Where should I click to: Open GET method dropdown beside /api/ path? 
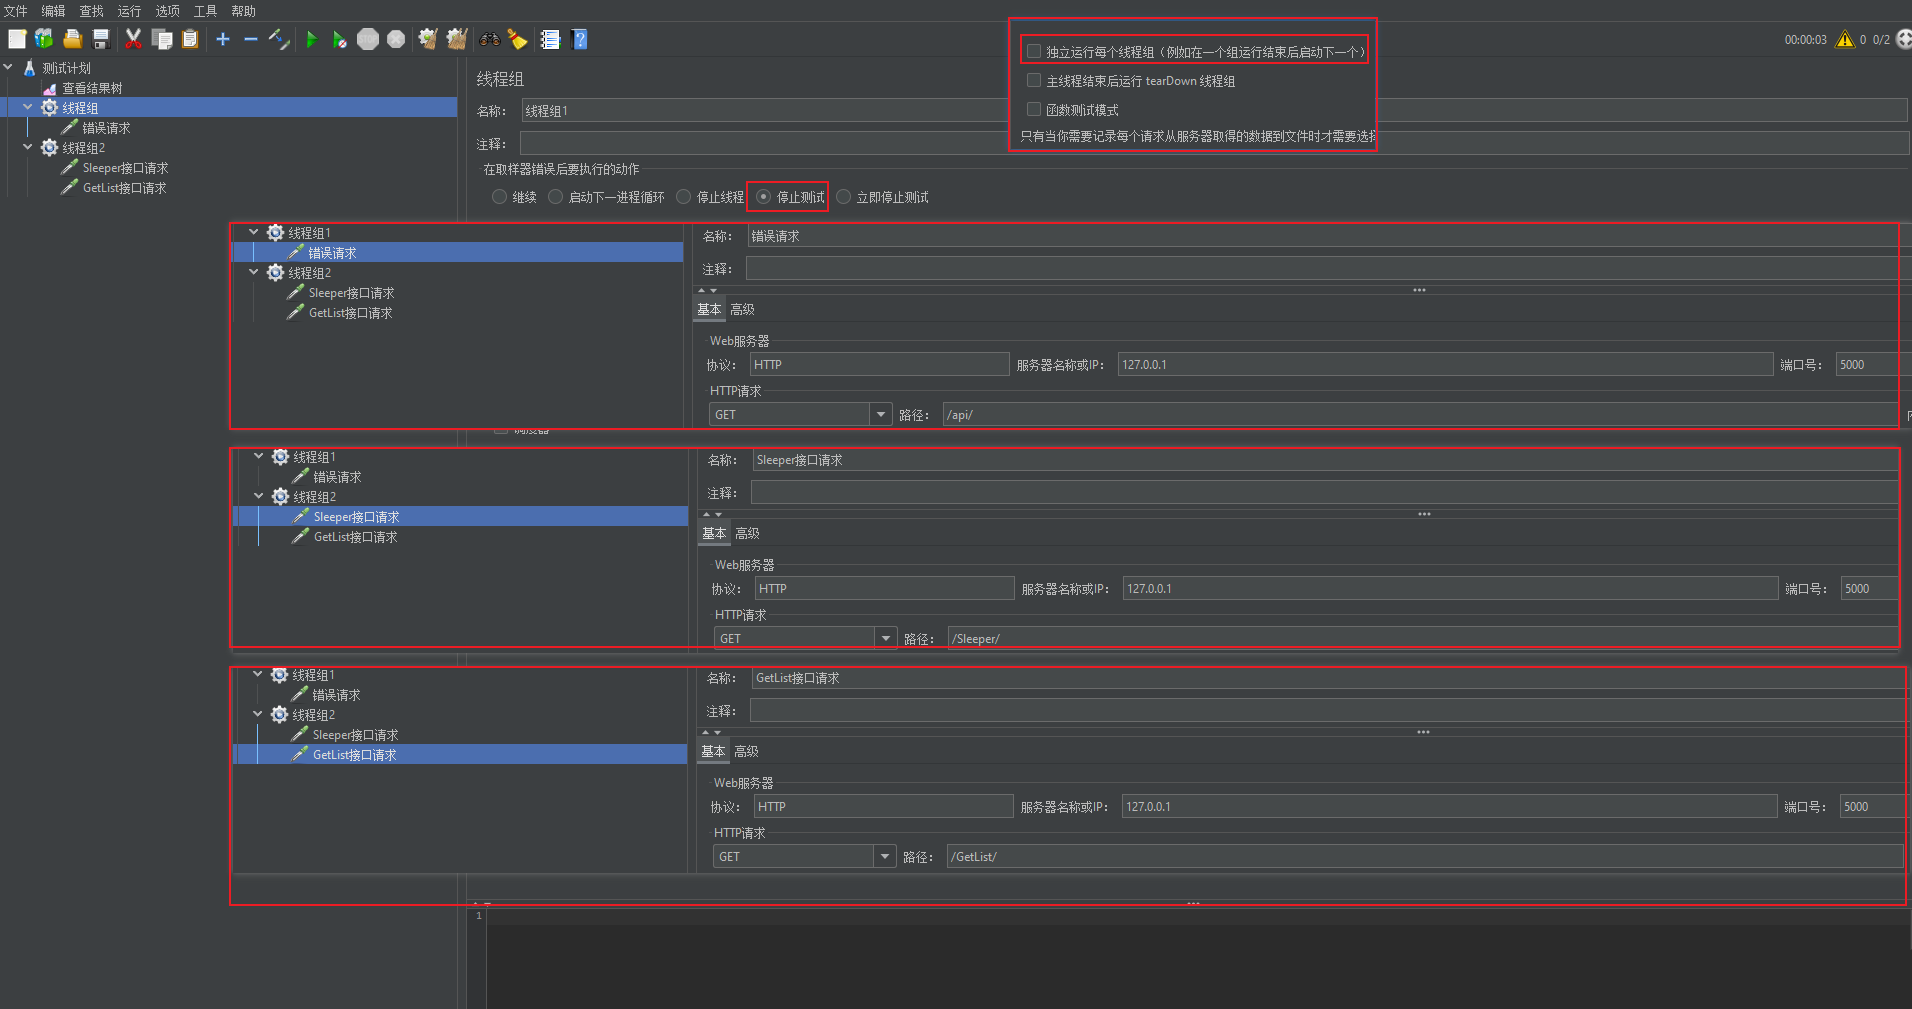880,414
